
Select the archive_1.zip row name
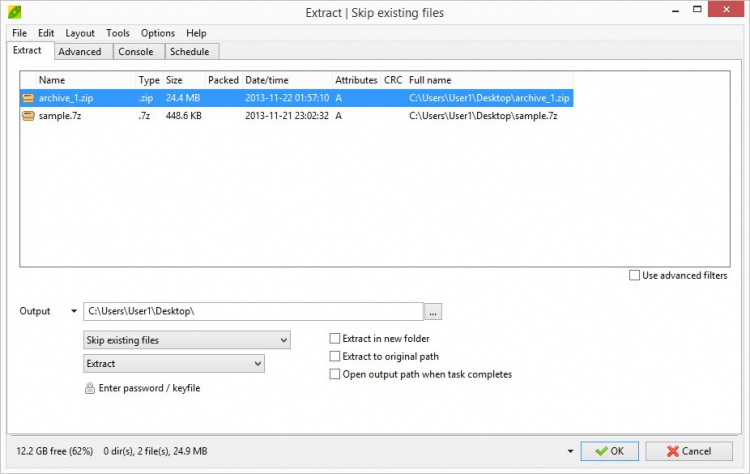click(66, 98)
